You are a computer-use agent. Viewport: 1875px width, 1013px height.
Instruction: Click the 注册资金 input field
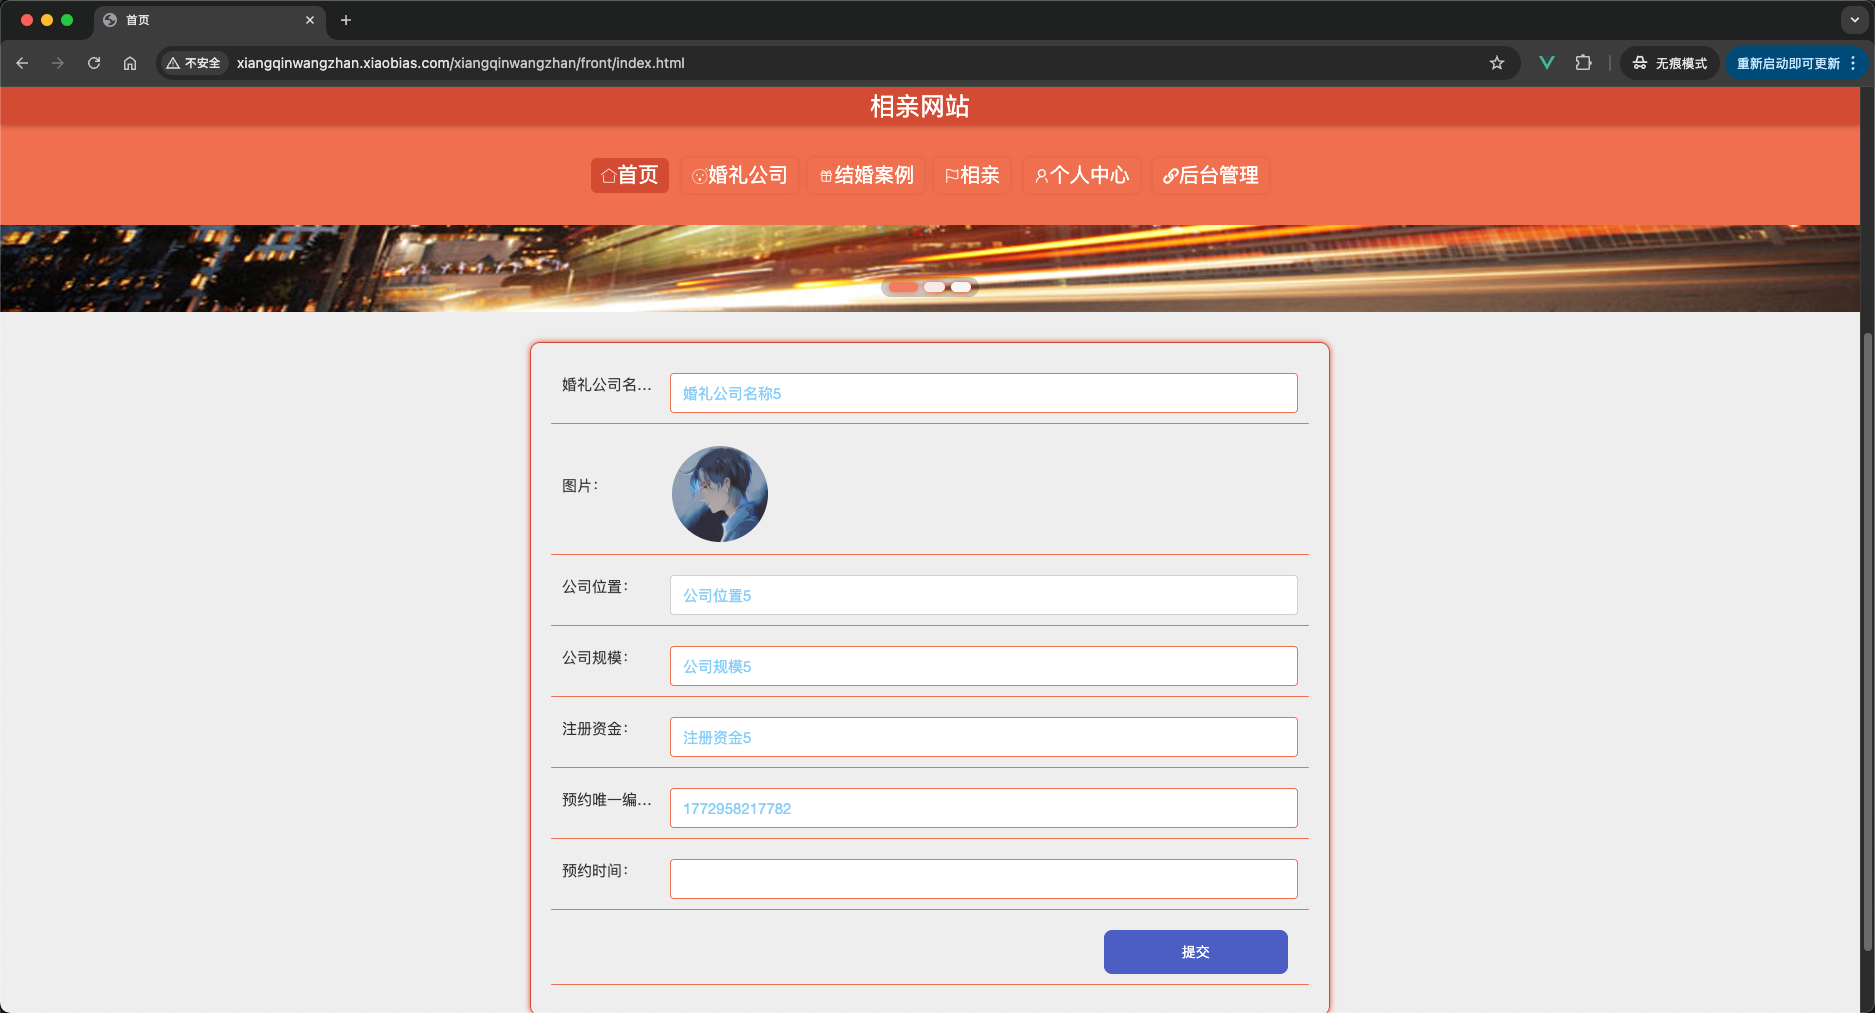click(x=984, y=737)
